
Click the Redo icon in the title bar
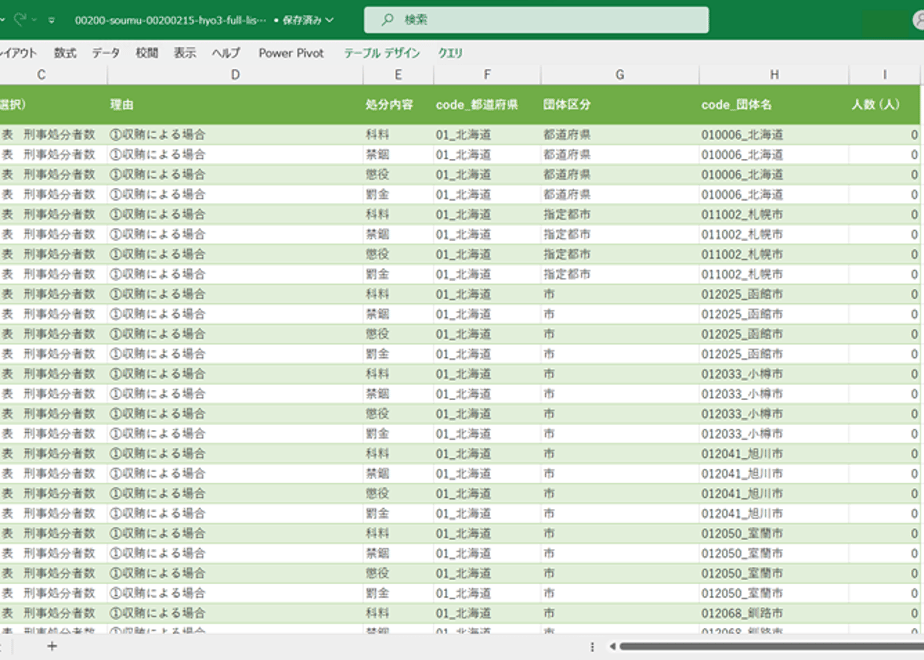click(21, 19)
